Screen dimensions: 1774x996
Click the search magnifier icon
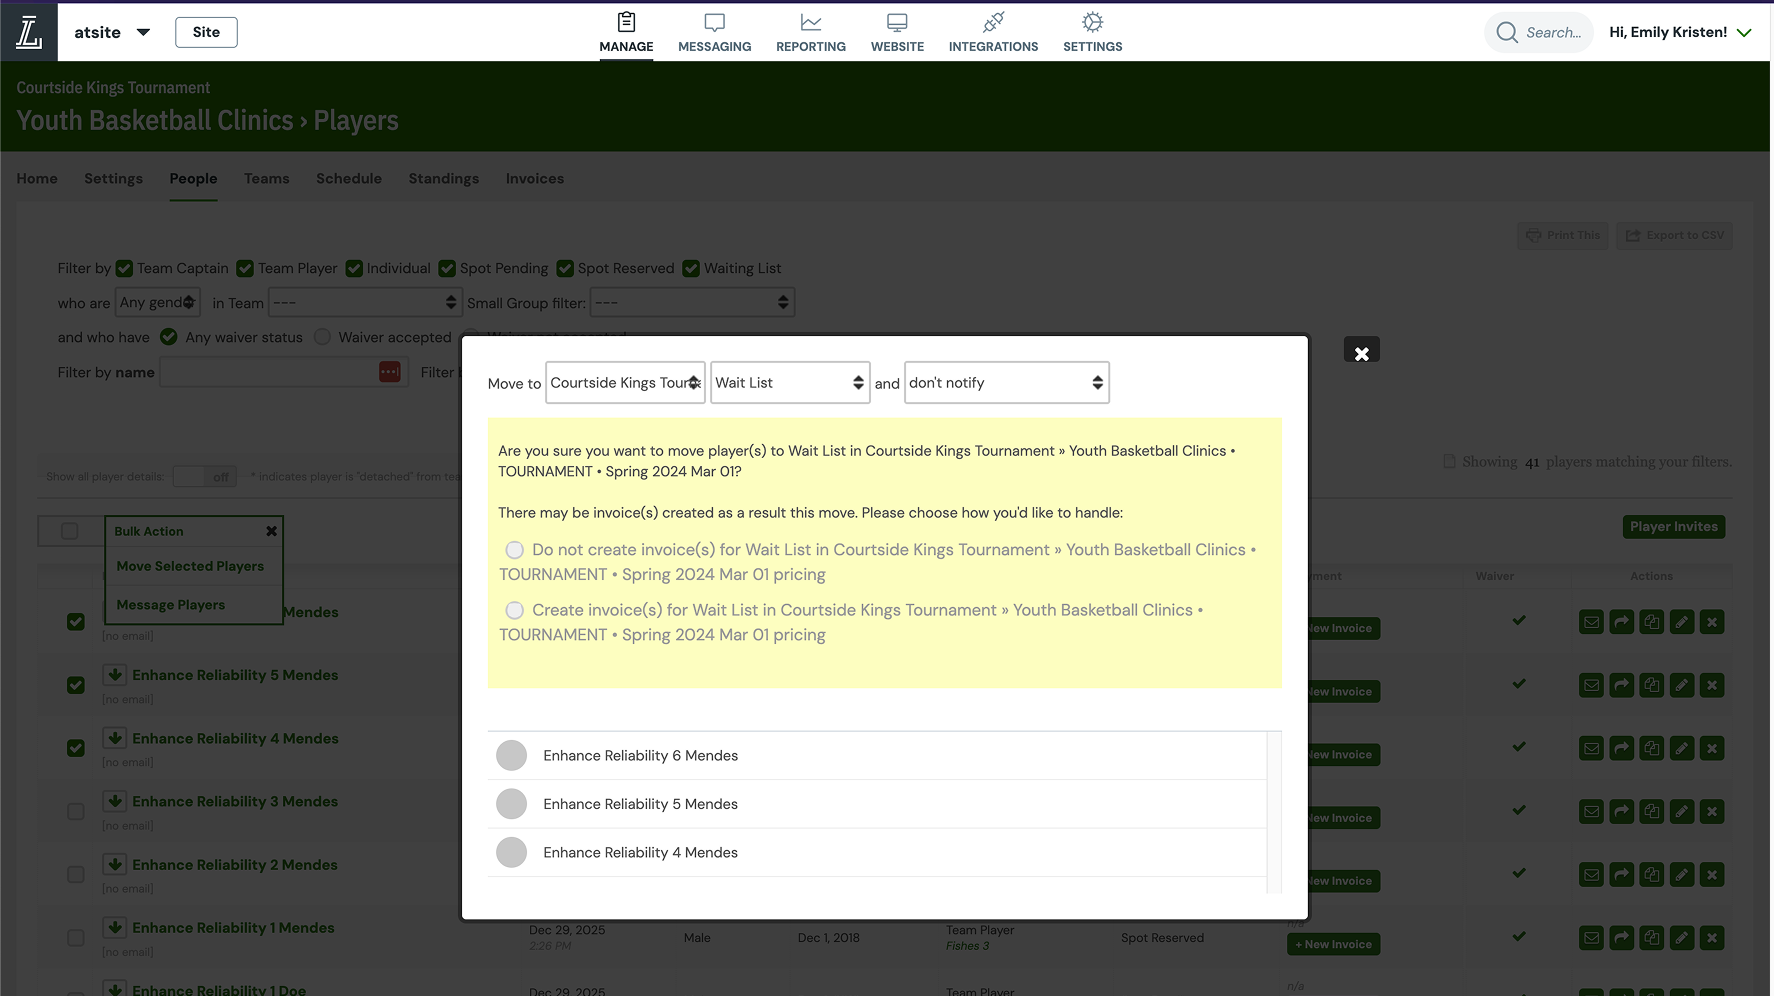point(1507,33)
